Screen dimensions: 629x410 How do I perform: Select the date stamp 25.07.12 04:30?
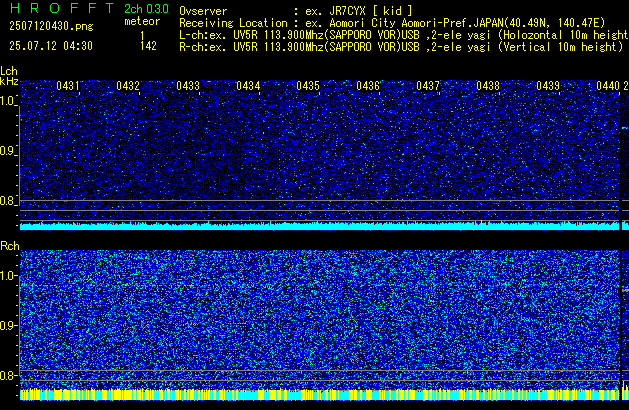point(51,46)
